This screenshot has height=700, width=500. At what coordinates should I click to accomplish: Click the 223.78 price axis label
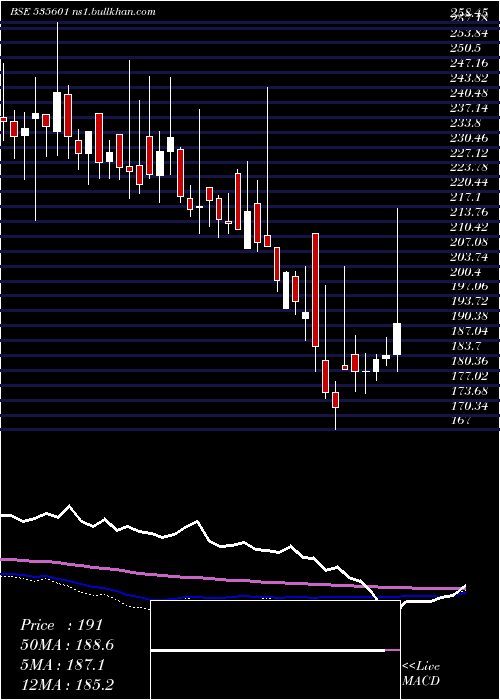tap(468, 167)
